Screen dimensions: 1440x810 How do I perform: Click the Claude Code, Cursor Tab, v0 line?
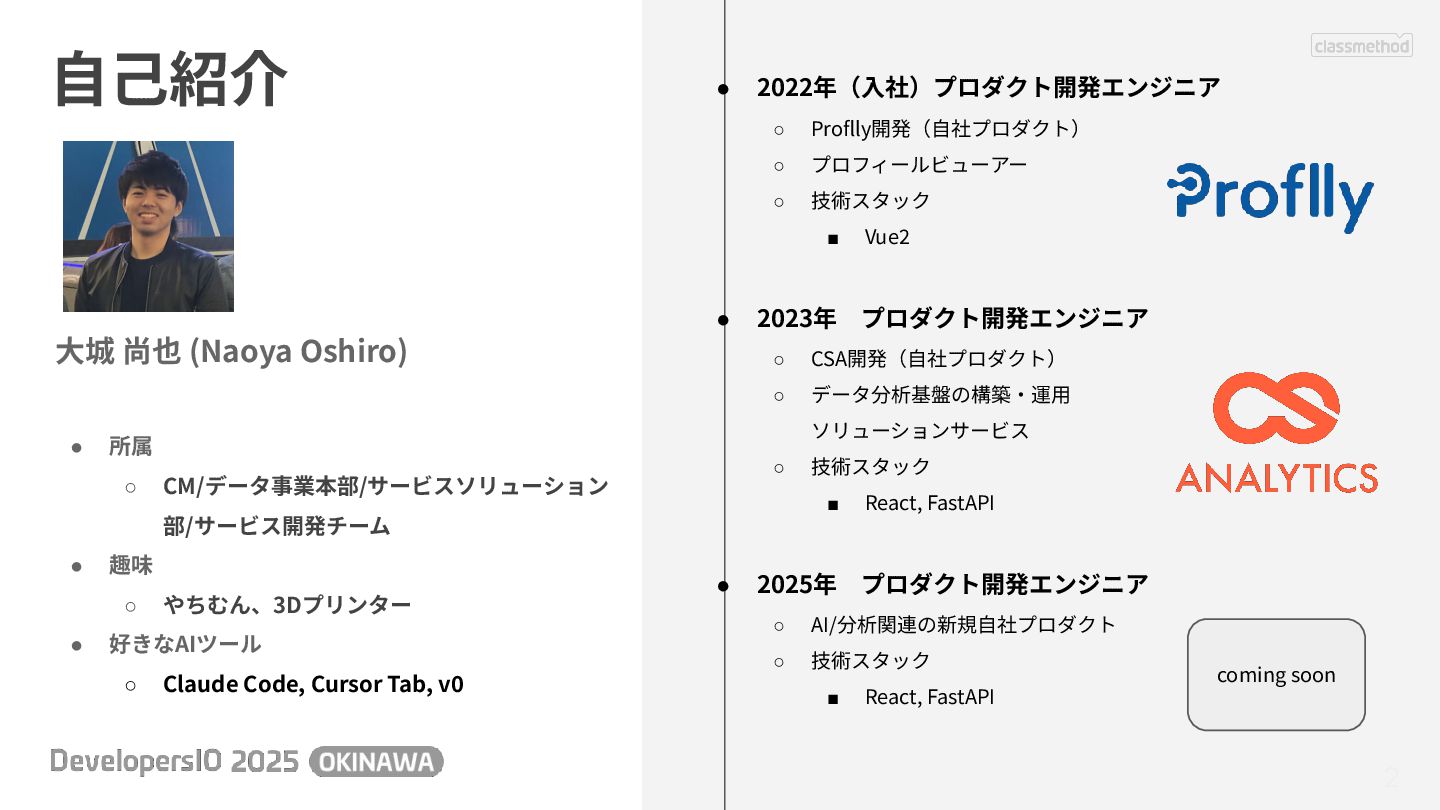click(x=313, y=684)
